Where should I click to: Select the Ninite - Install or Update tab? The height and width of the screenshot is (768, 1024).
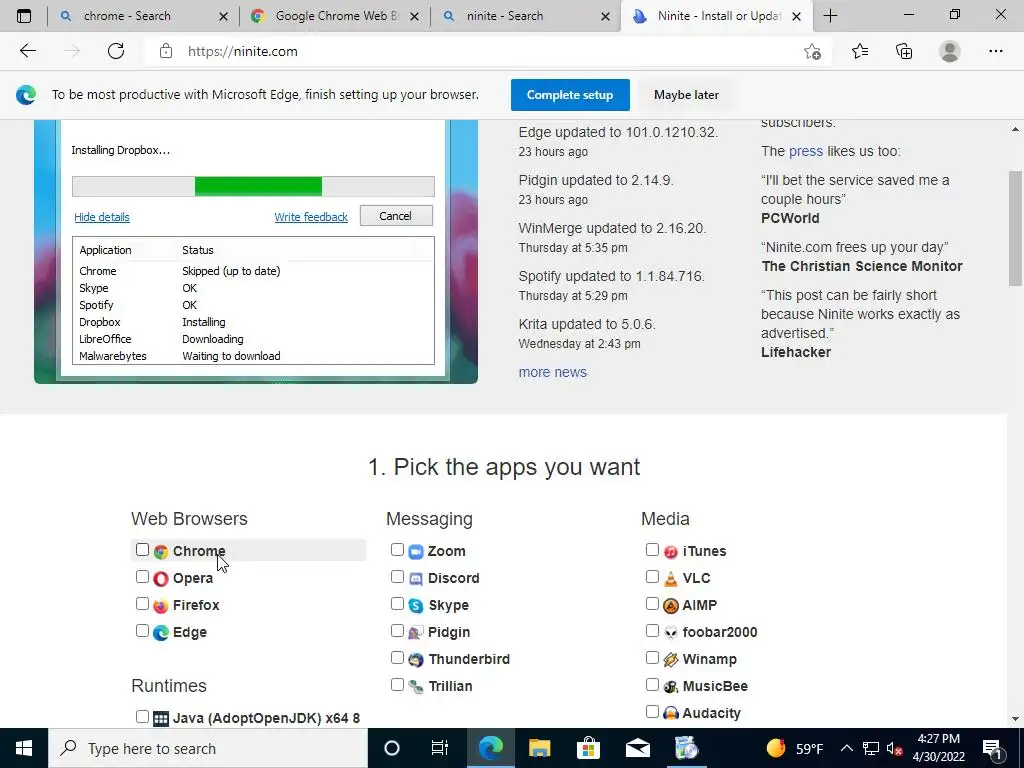pyautogui.click(x=718, y=16)
